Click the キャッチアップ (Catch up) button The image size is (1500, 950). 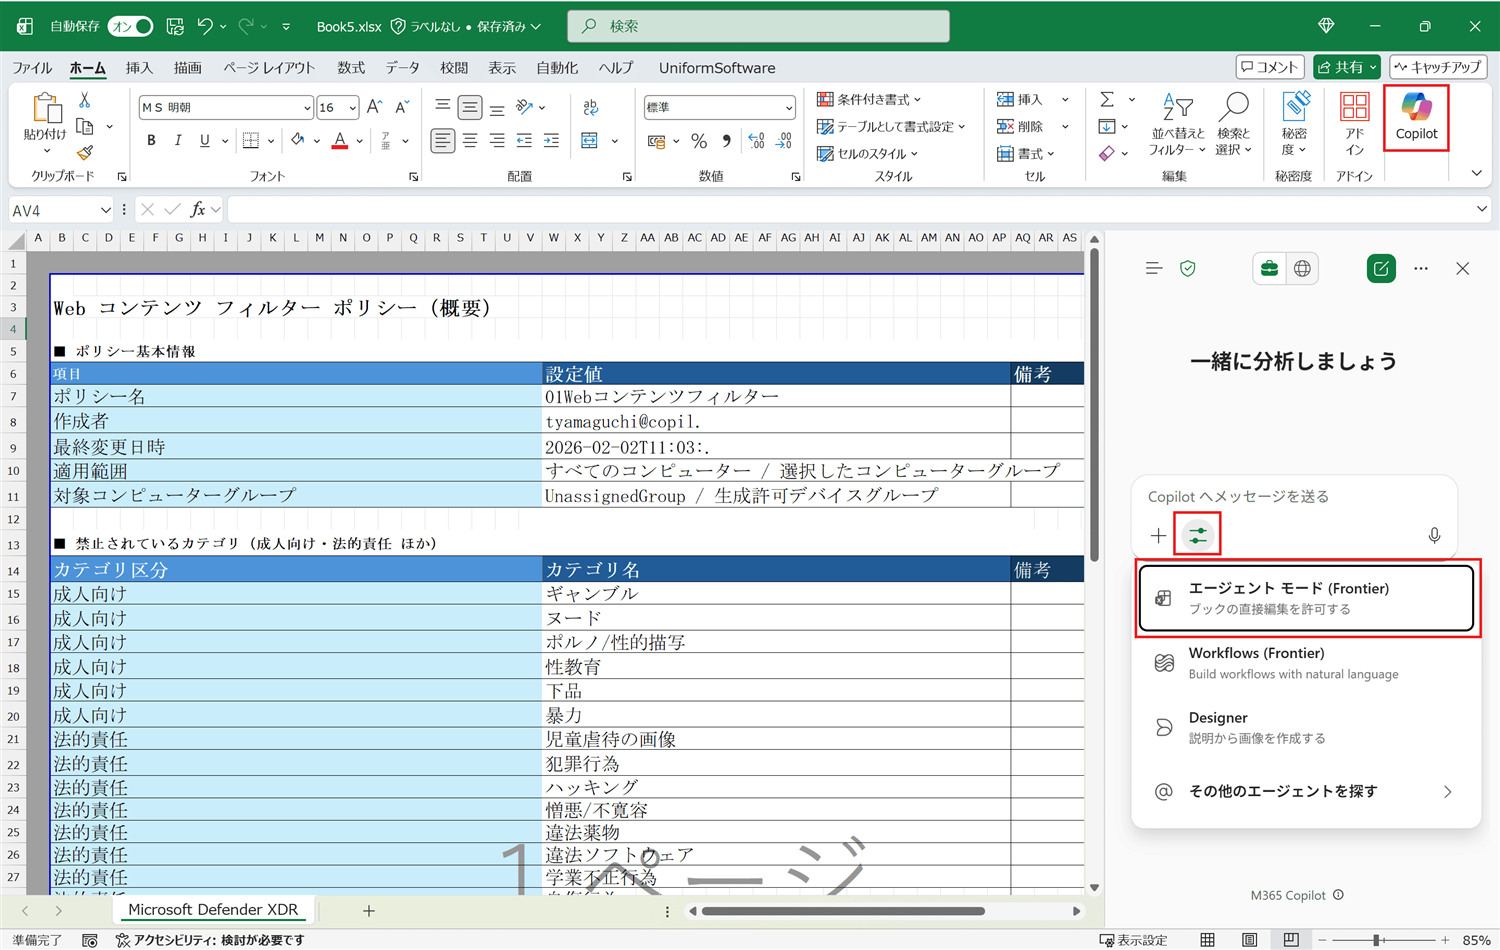point(1438,67)
